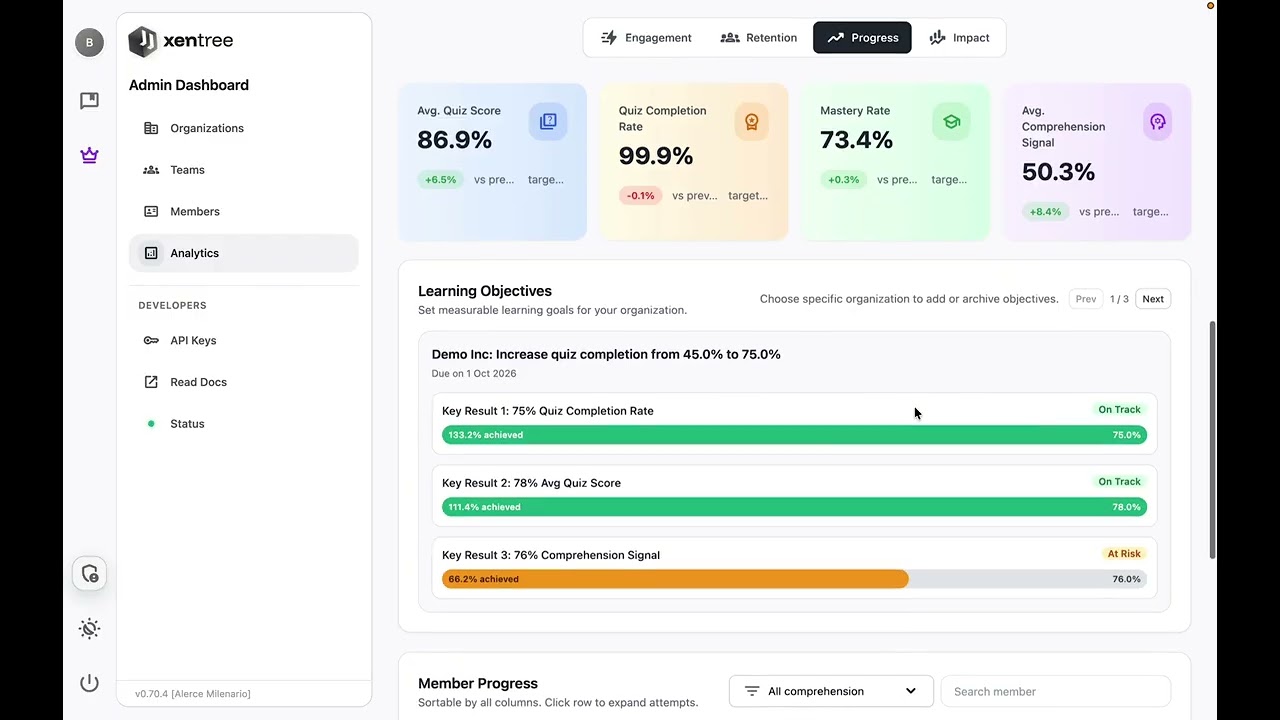Viewport: 1280px width, 720px height.
Task: Go to Members page
Action: [x=243, y=212]
